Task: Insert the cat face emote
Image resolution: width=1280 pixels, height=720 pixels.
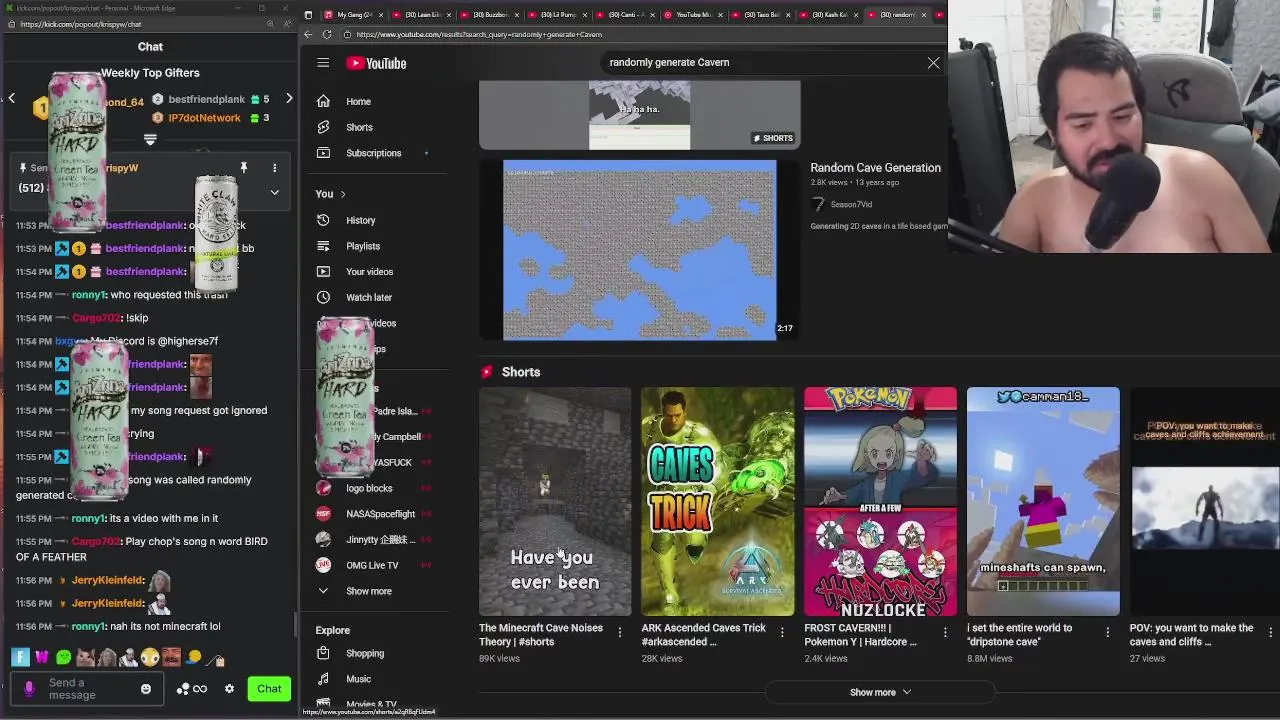Action: point(85,657)
